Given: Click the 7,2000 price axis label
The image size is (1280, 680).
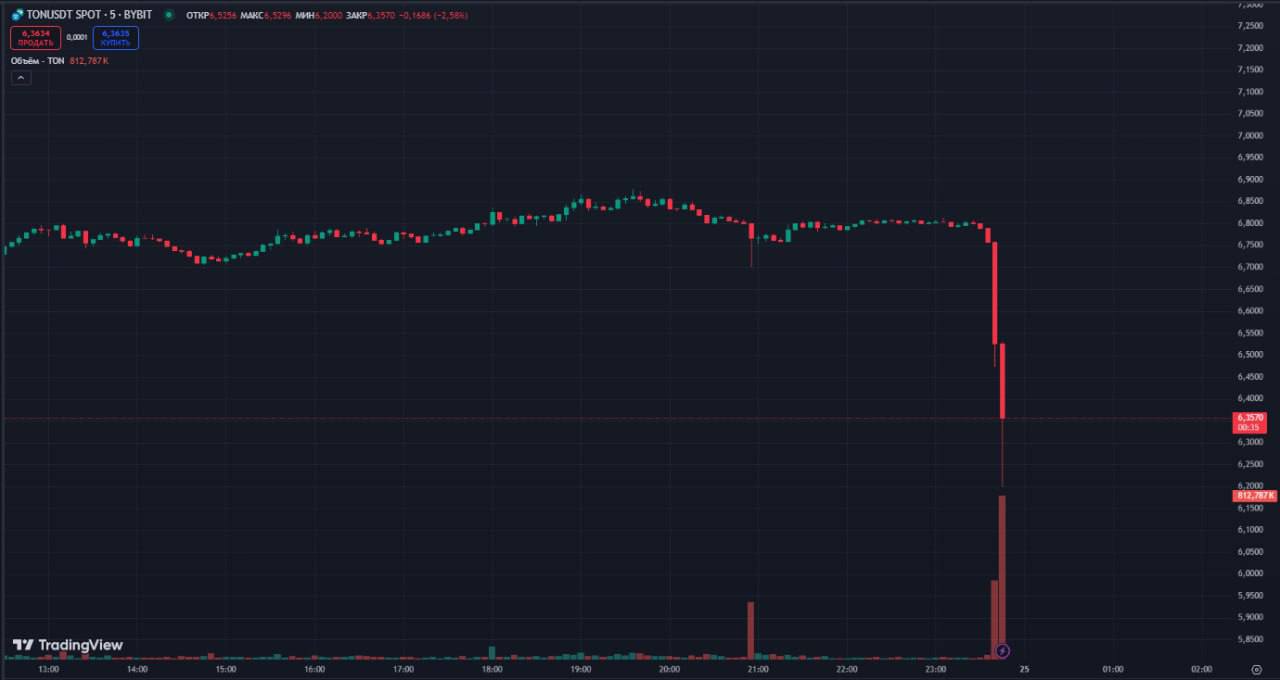Looking at the screenshot, I should [x=1249, y=48].
